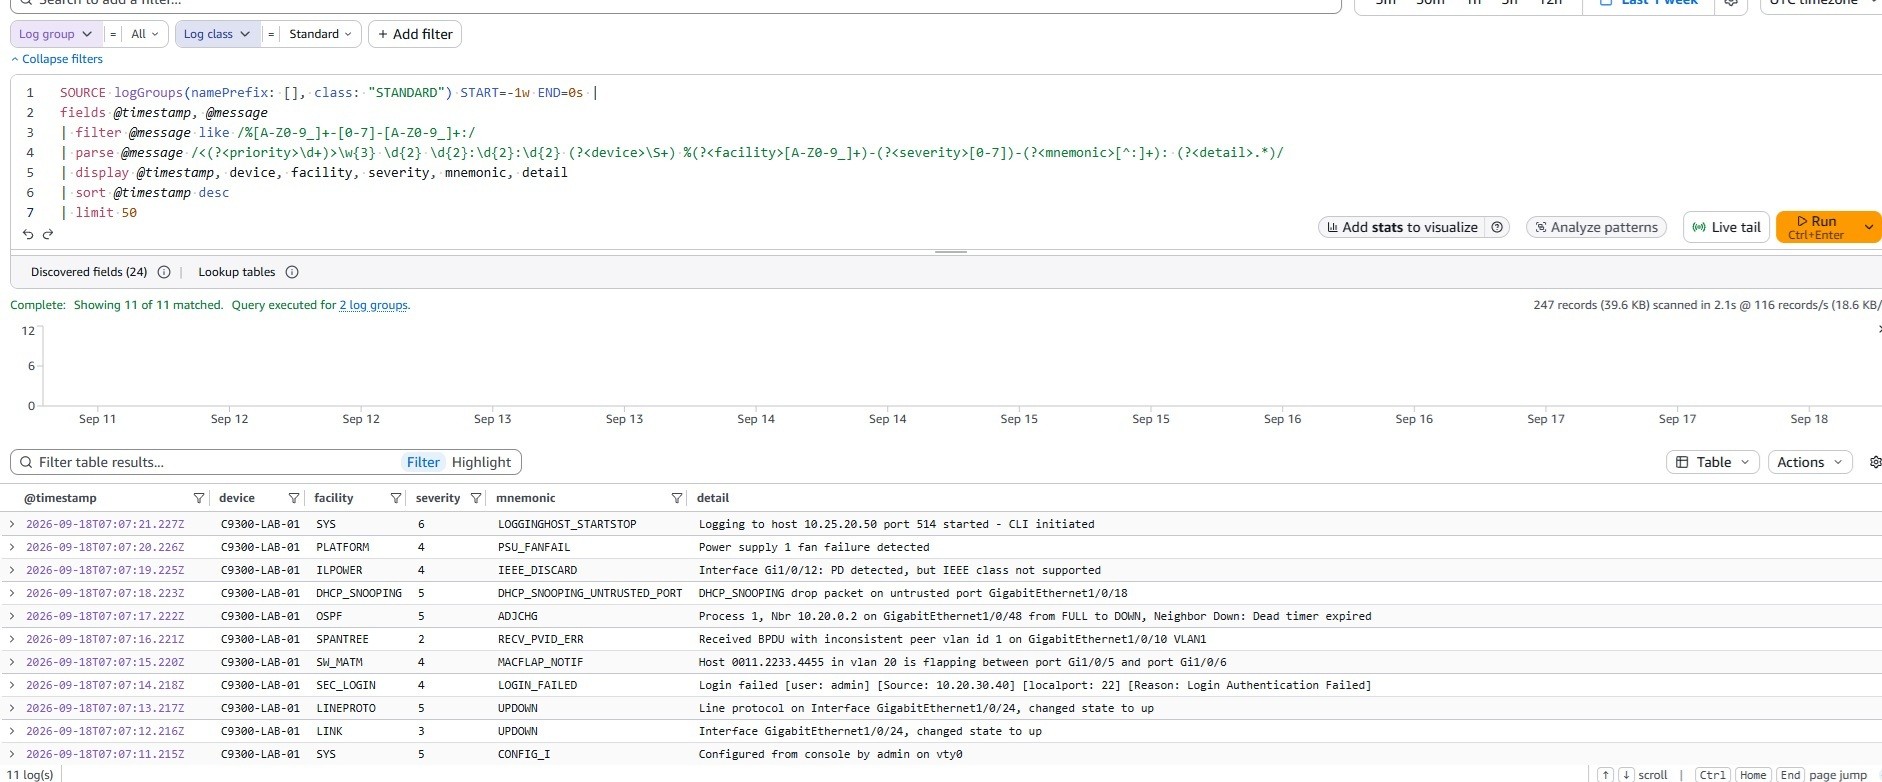
Task: Click the Analyze patterns button
Action: 1596,227
